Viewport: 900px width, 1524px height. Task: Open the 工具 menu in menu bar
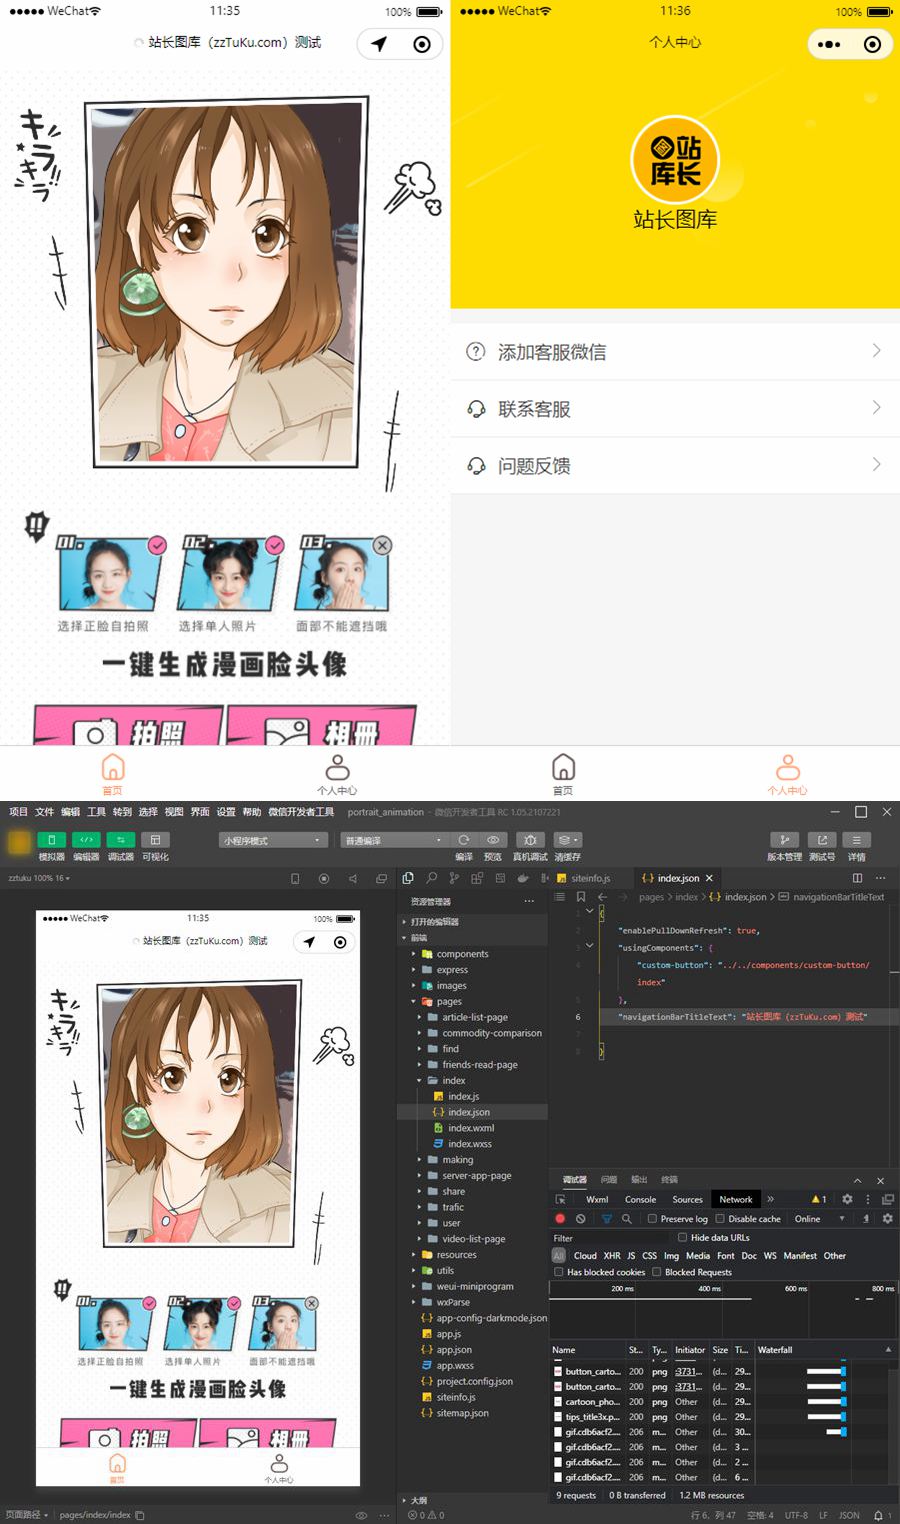pyautogui.click(x=96, y=812)
